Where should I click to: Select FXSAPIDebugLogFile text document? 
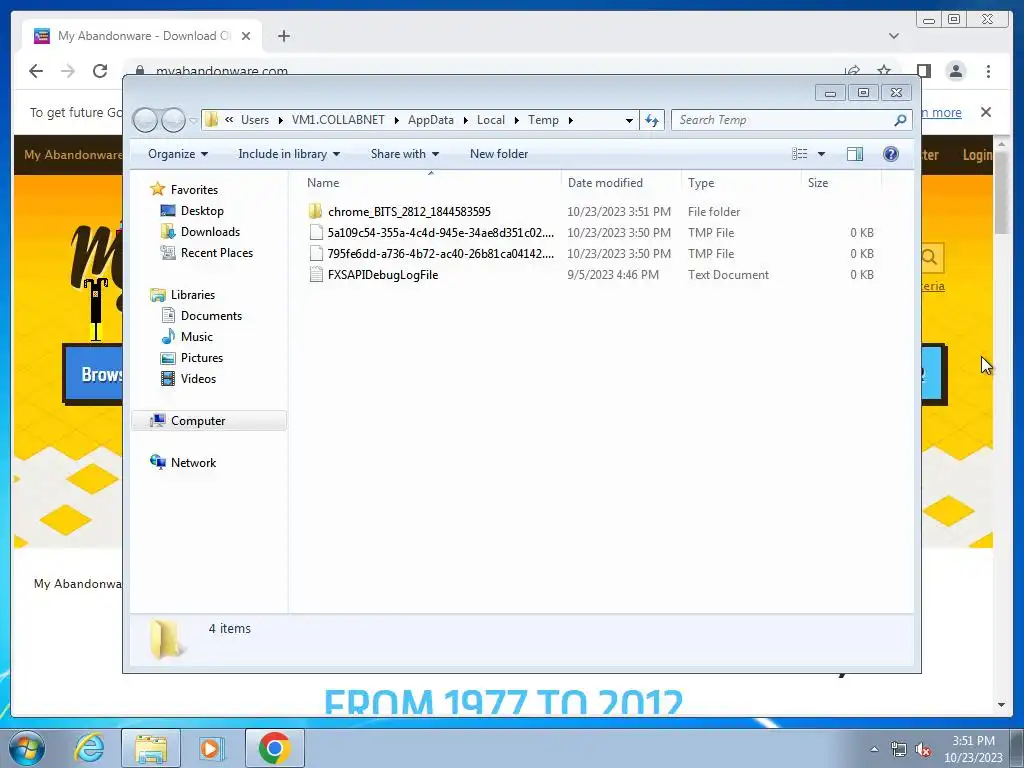coord(383,275)
